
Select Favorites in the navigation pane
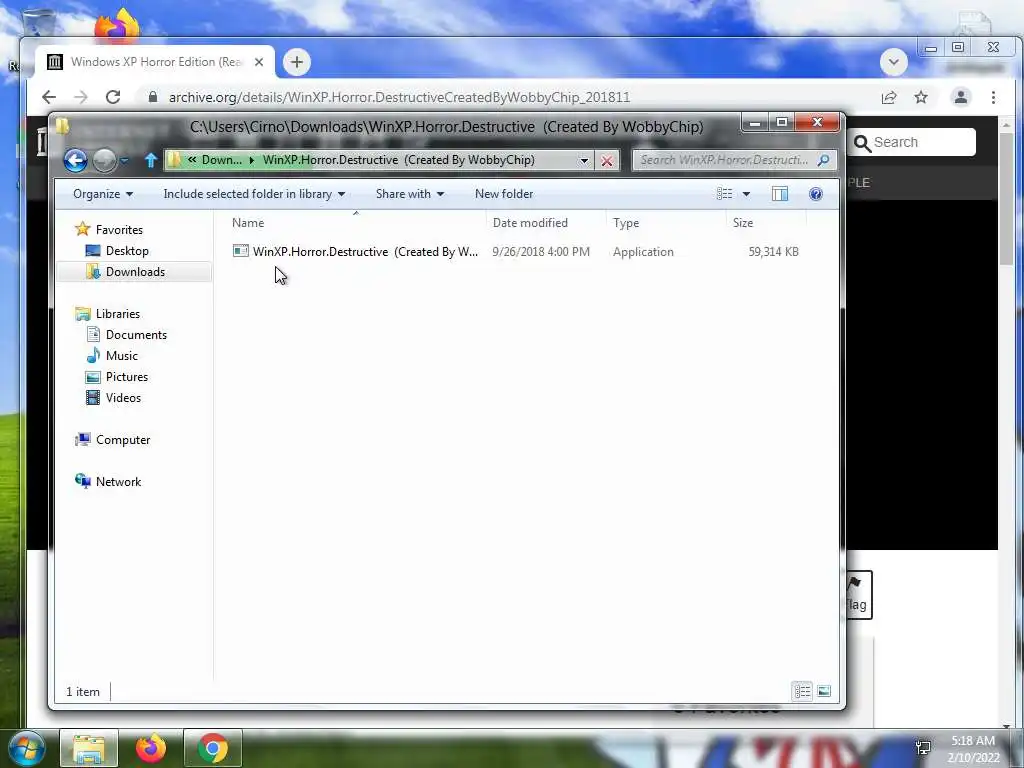click(119, 230)
